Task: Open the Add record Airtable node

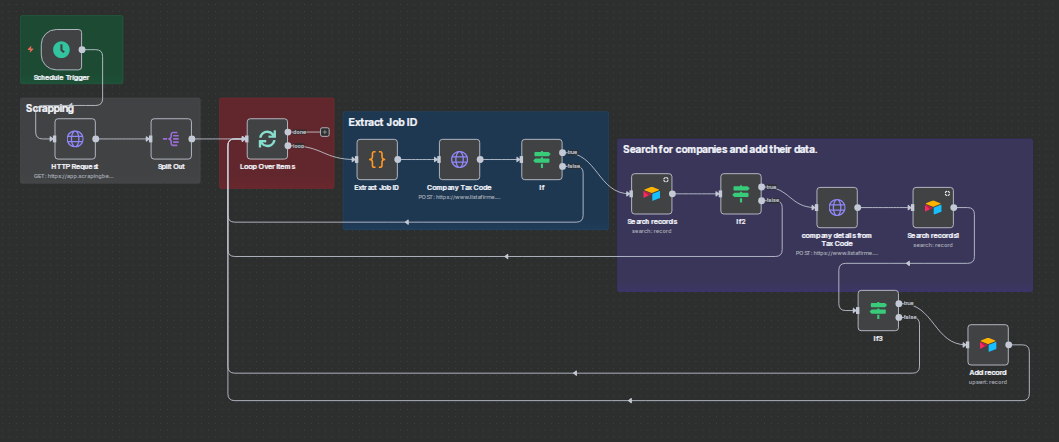Action: pos(987,345)
